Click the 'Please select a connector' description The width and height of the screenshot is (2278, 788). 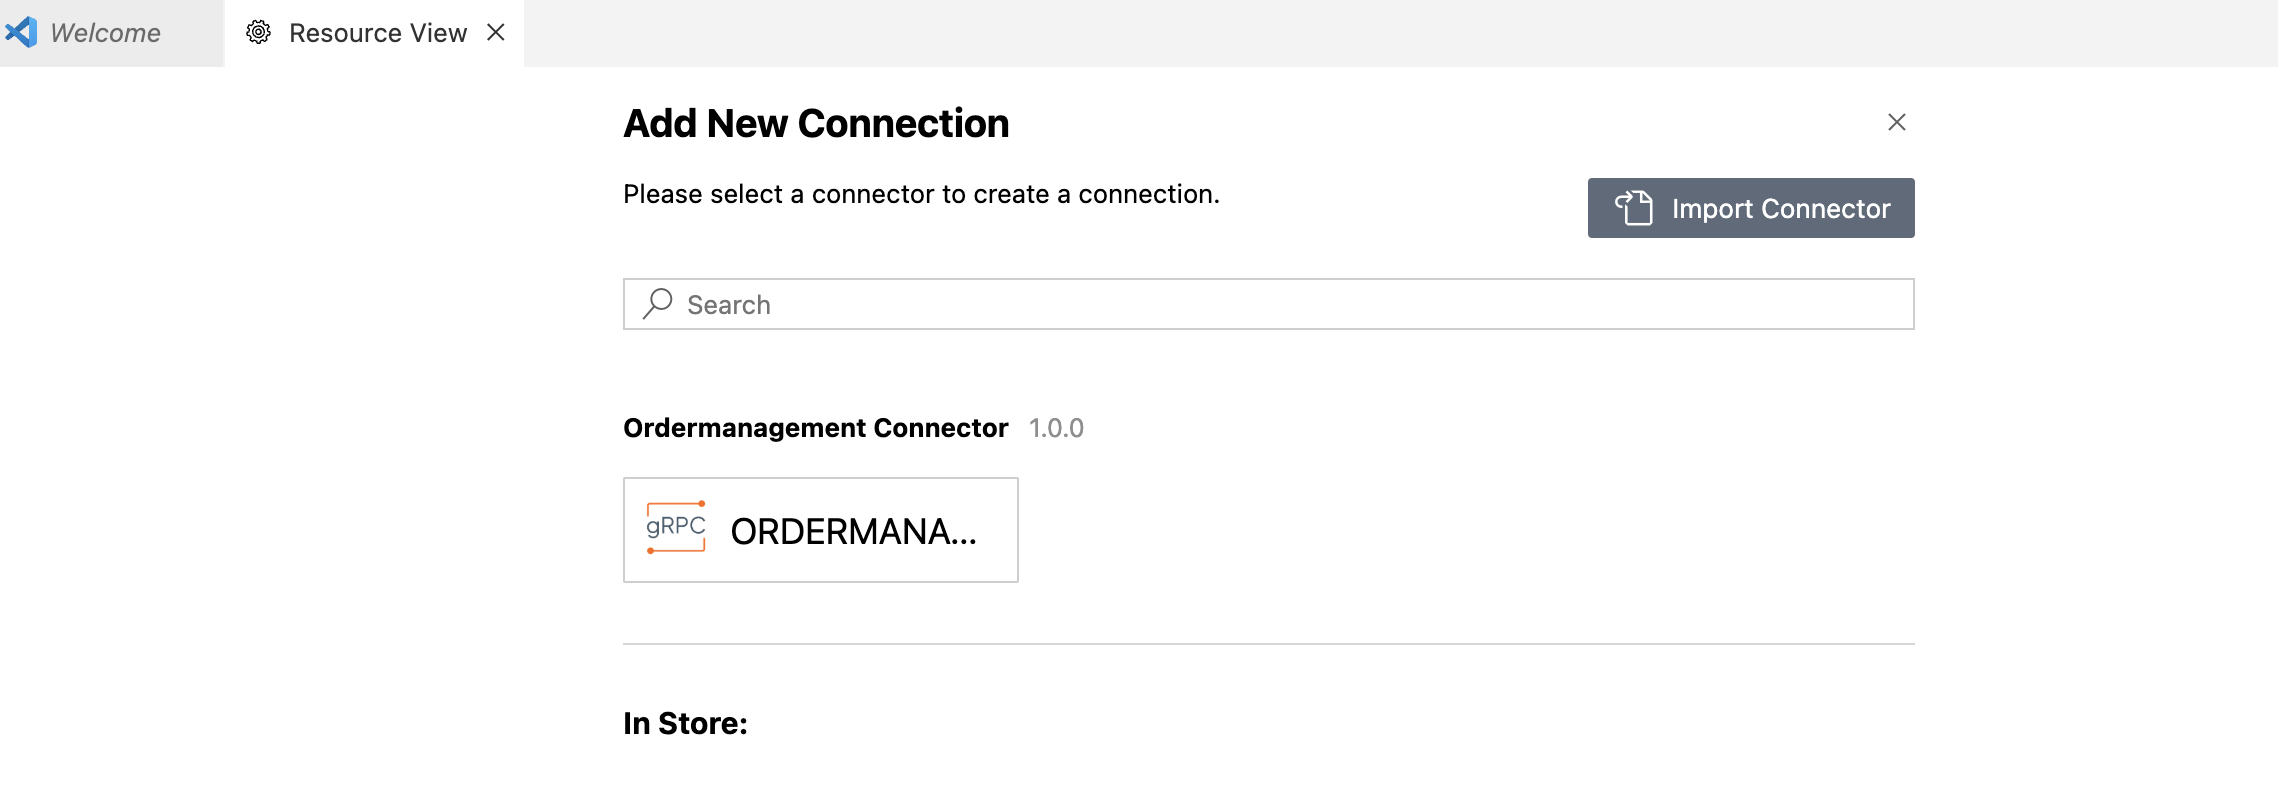(921, 194)
